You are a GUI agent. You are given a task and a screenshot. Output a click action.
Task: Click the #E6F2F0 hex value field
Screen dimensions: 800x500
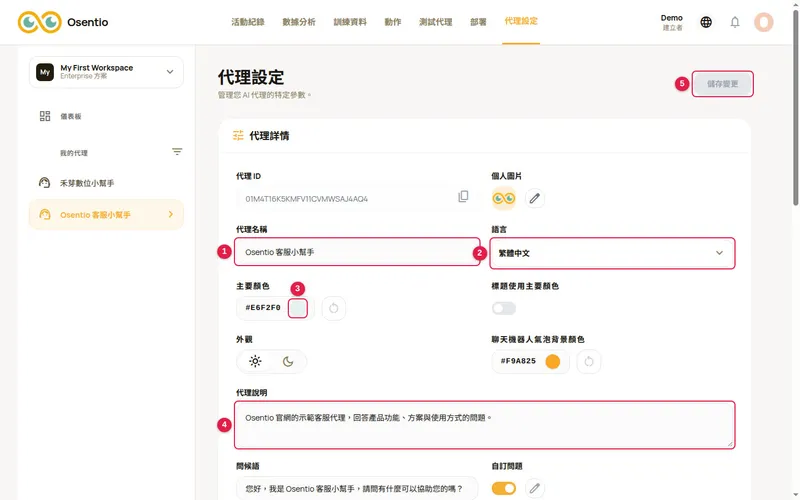click(x=263, y=308)
